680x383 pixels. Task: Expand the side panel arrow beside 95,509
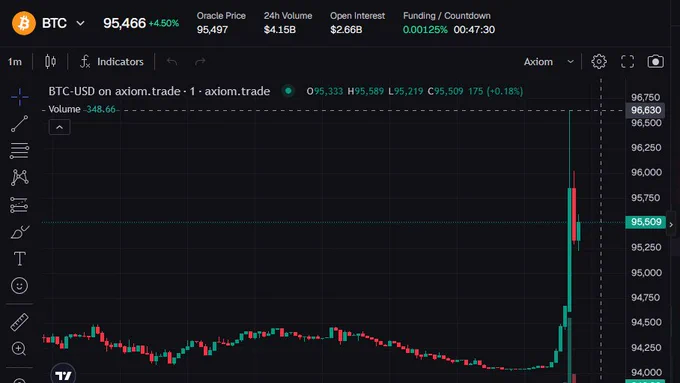tap(671, 224)
